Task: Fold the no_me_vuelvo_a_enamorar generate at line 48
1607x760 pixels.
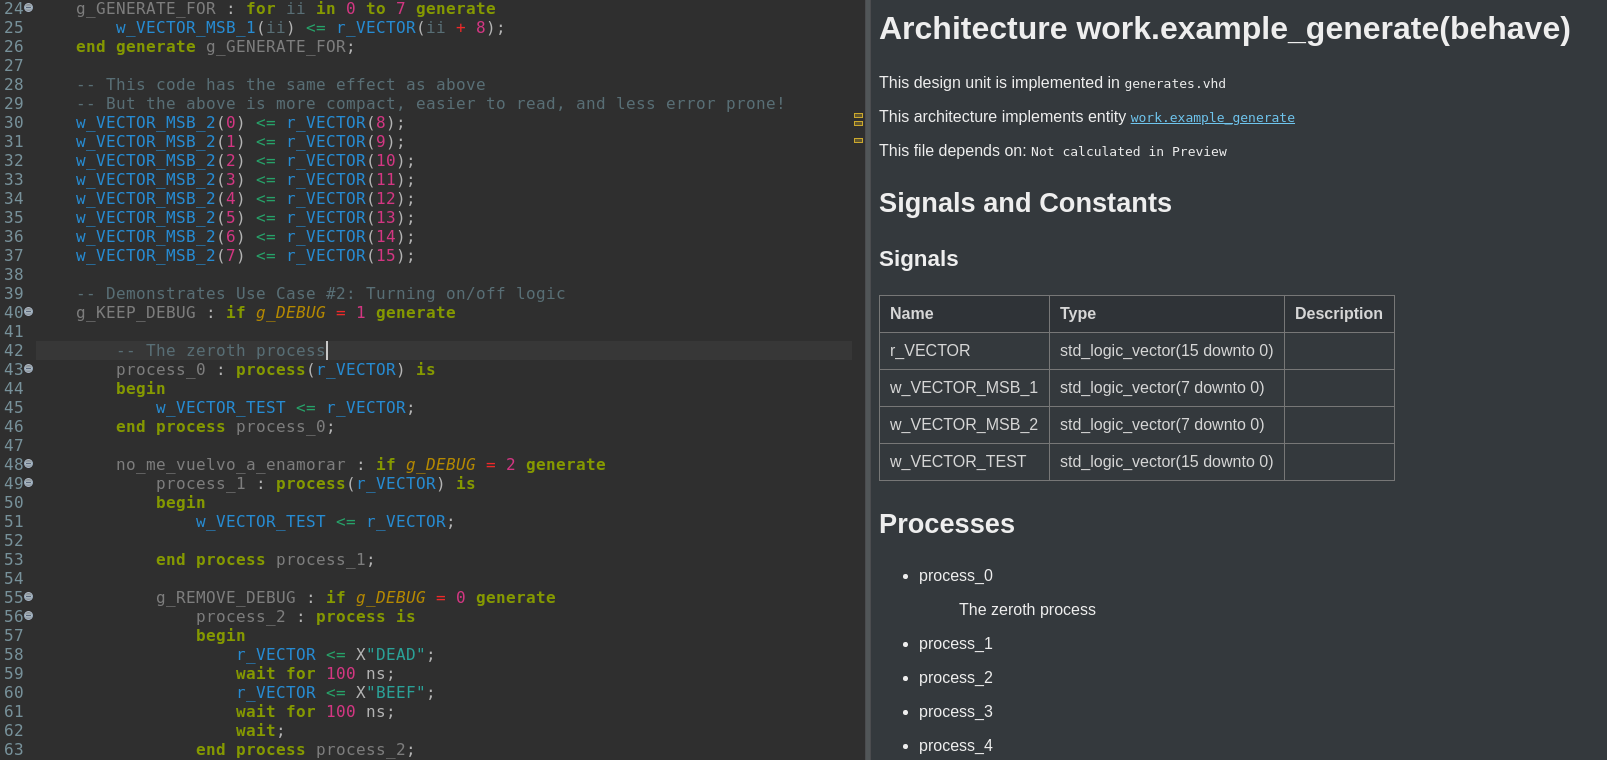Action: tap(28, 464)
